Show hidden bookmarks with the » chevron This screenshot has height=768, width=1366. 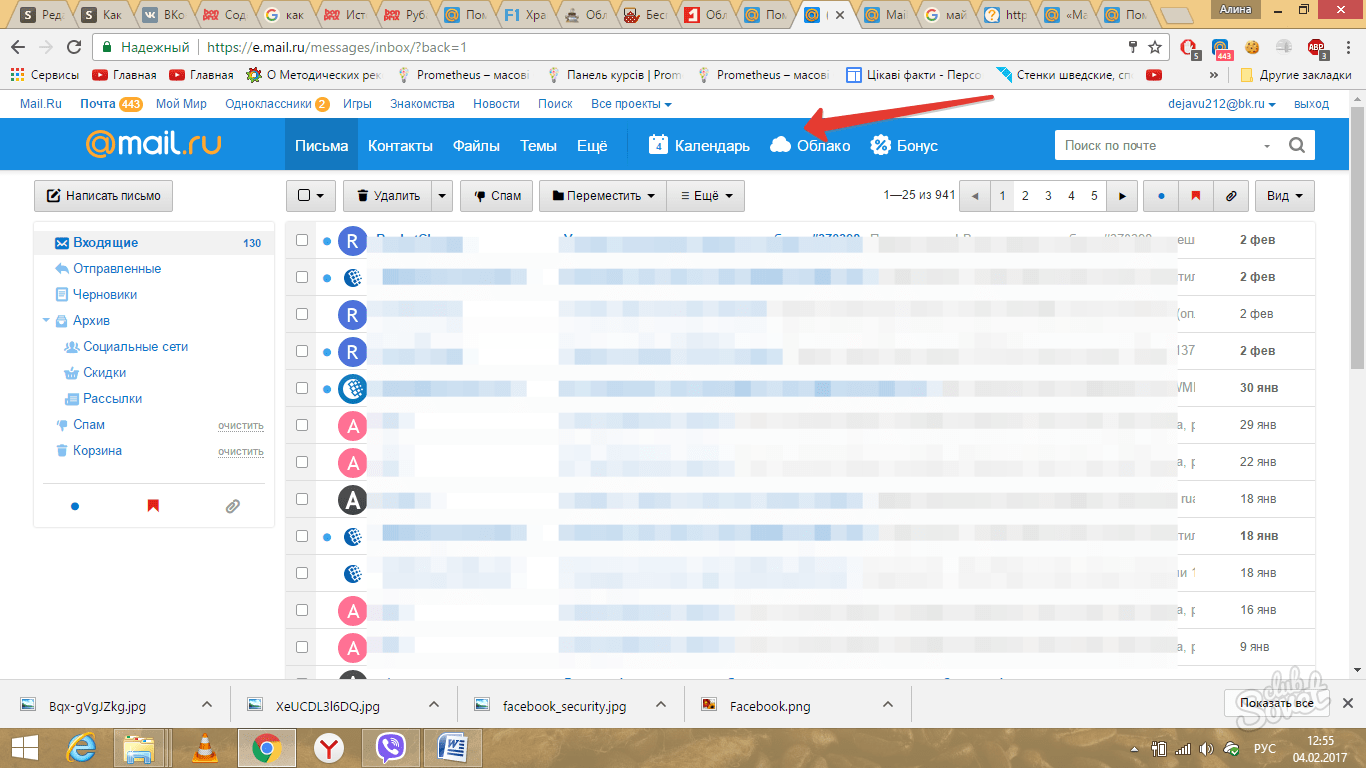pos(1214,75)
